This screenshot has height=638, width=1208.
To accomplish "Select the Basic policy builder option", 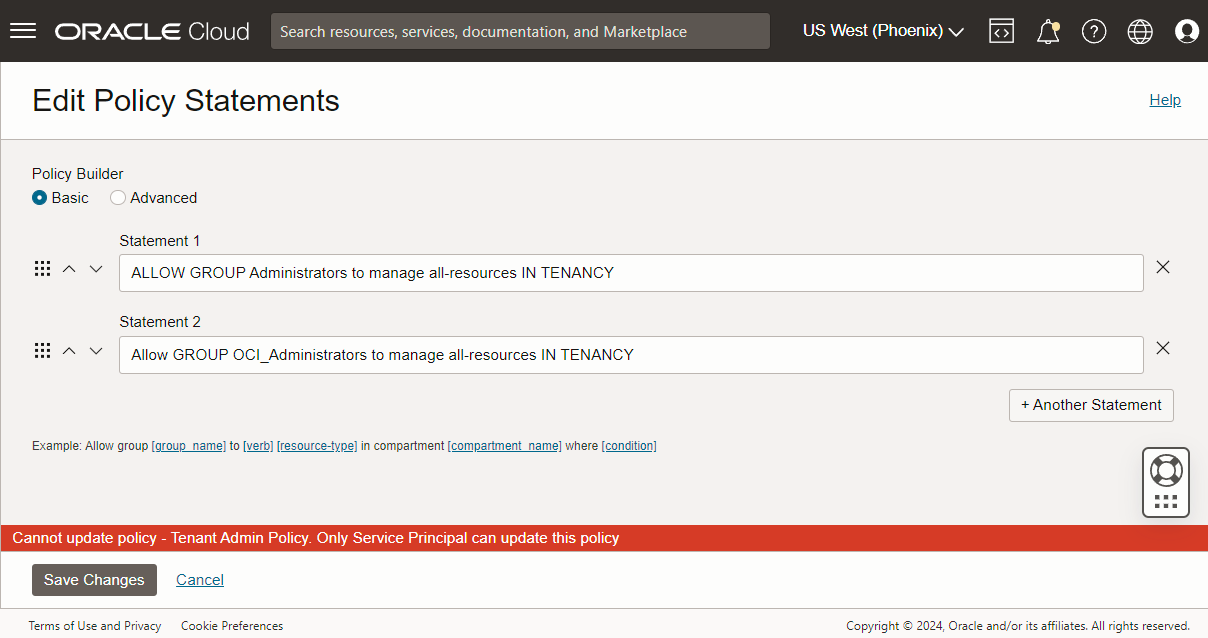I will 40,198.
